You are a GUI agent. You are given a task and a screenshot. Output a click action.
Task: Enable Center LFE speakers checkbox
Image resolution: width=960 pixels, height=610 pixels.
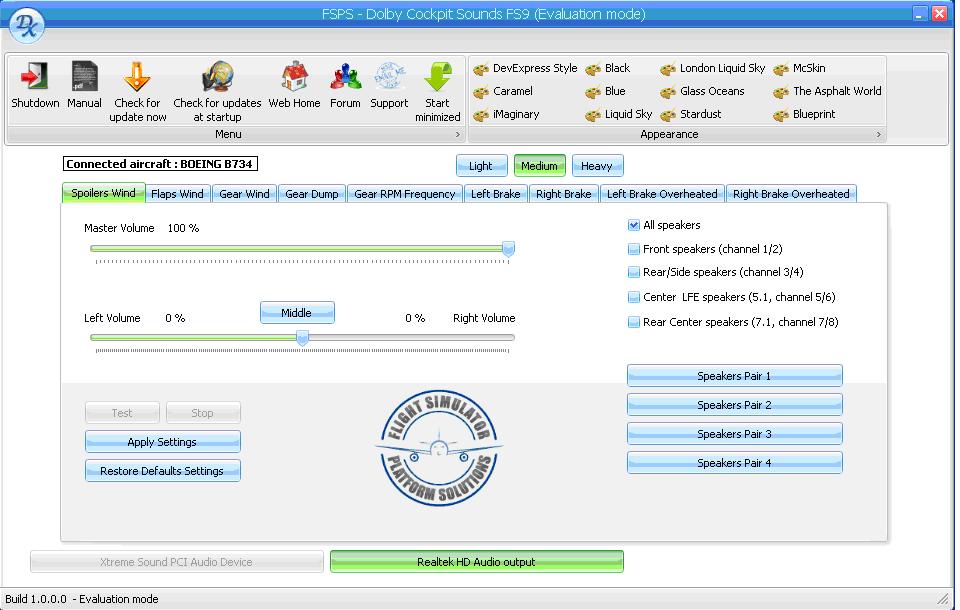634,298
